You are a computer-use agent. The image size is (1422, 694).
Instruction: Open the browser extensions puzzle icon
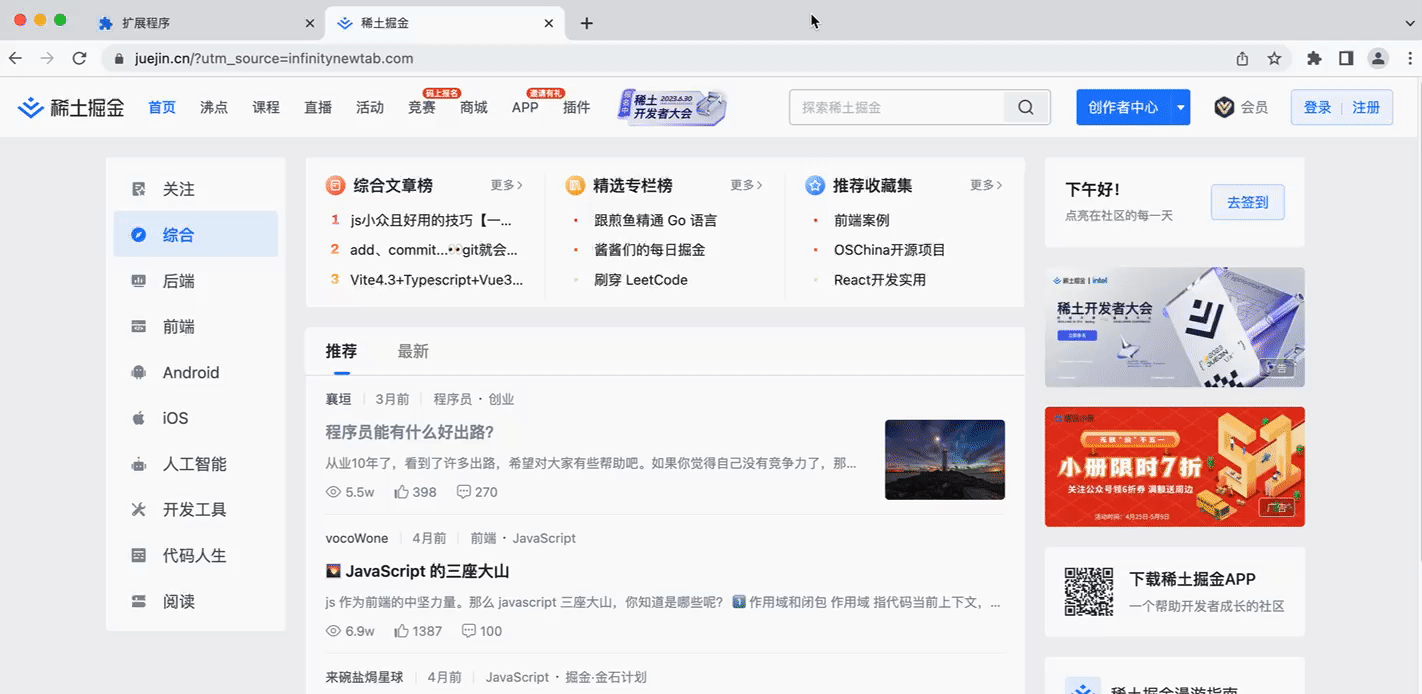click(x=1314, y=58)
